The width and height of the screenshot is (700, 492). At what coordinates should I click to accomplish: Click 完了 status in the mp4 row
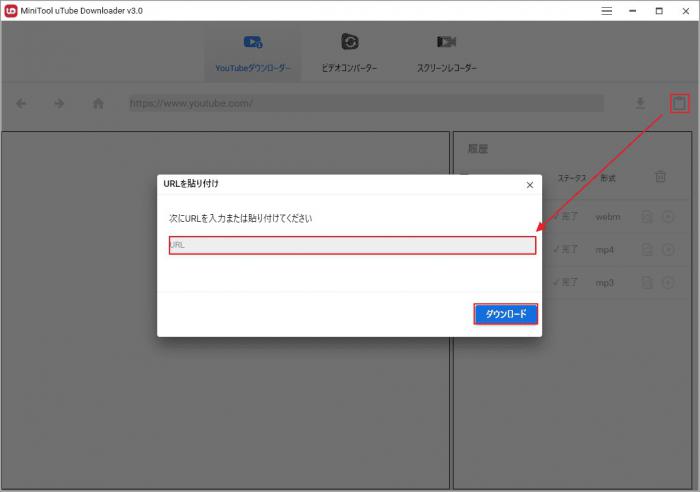[x=566, y=250]
